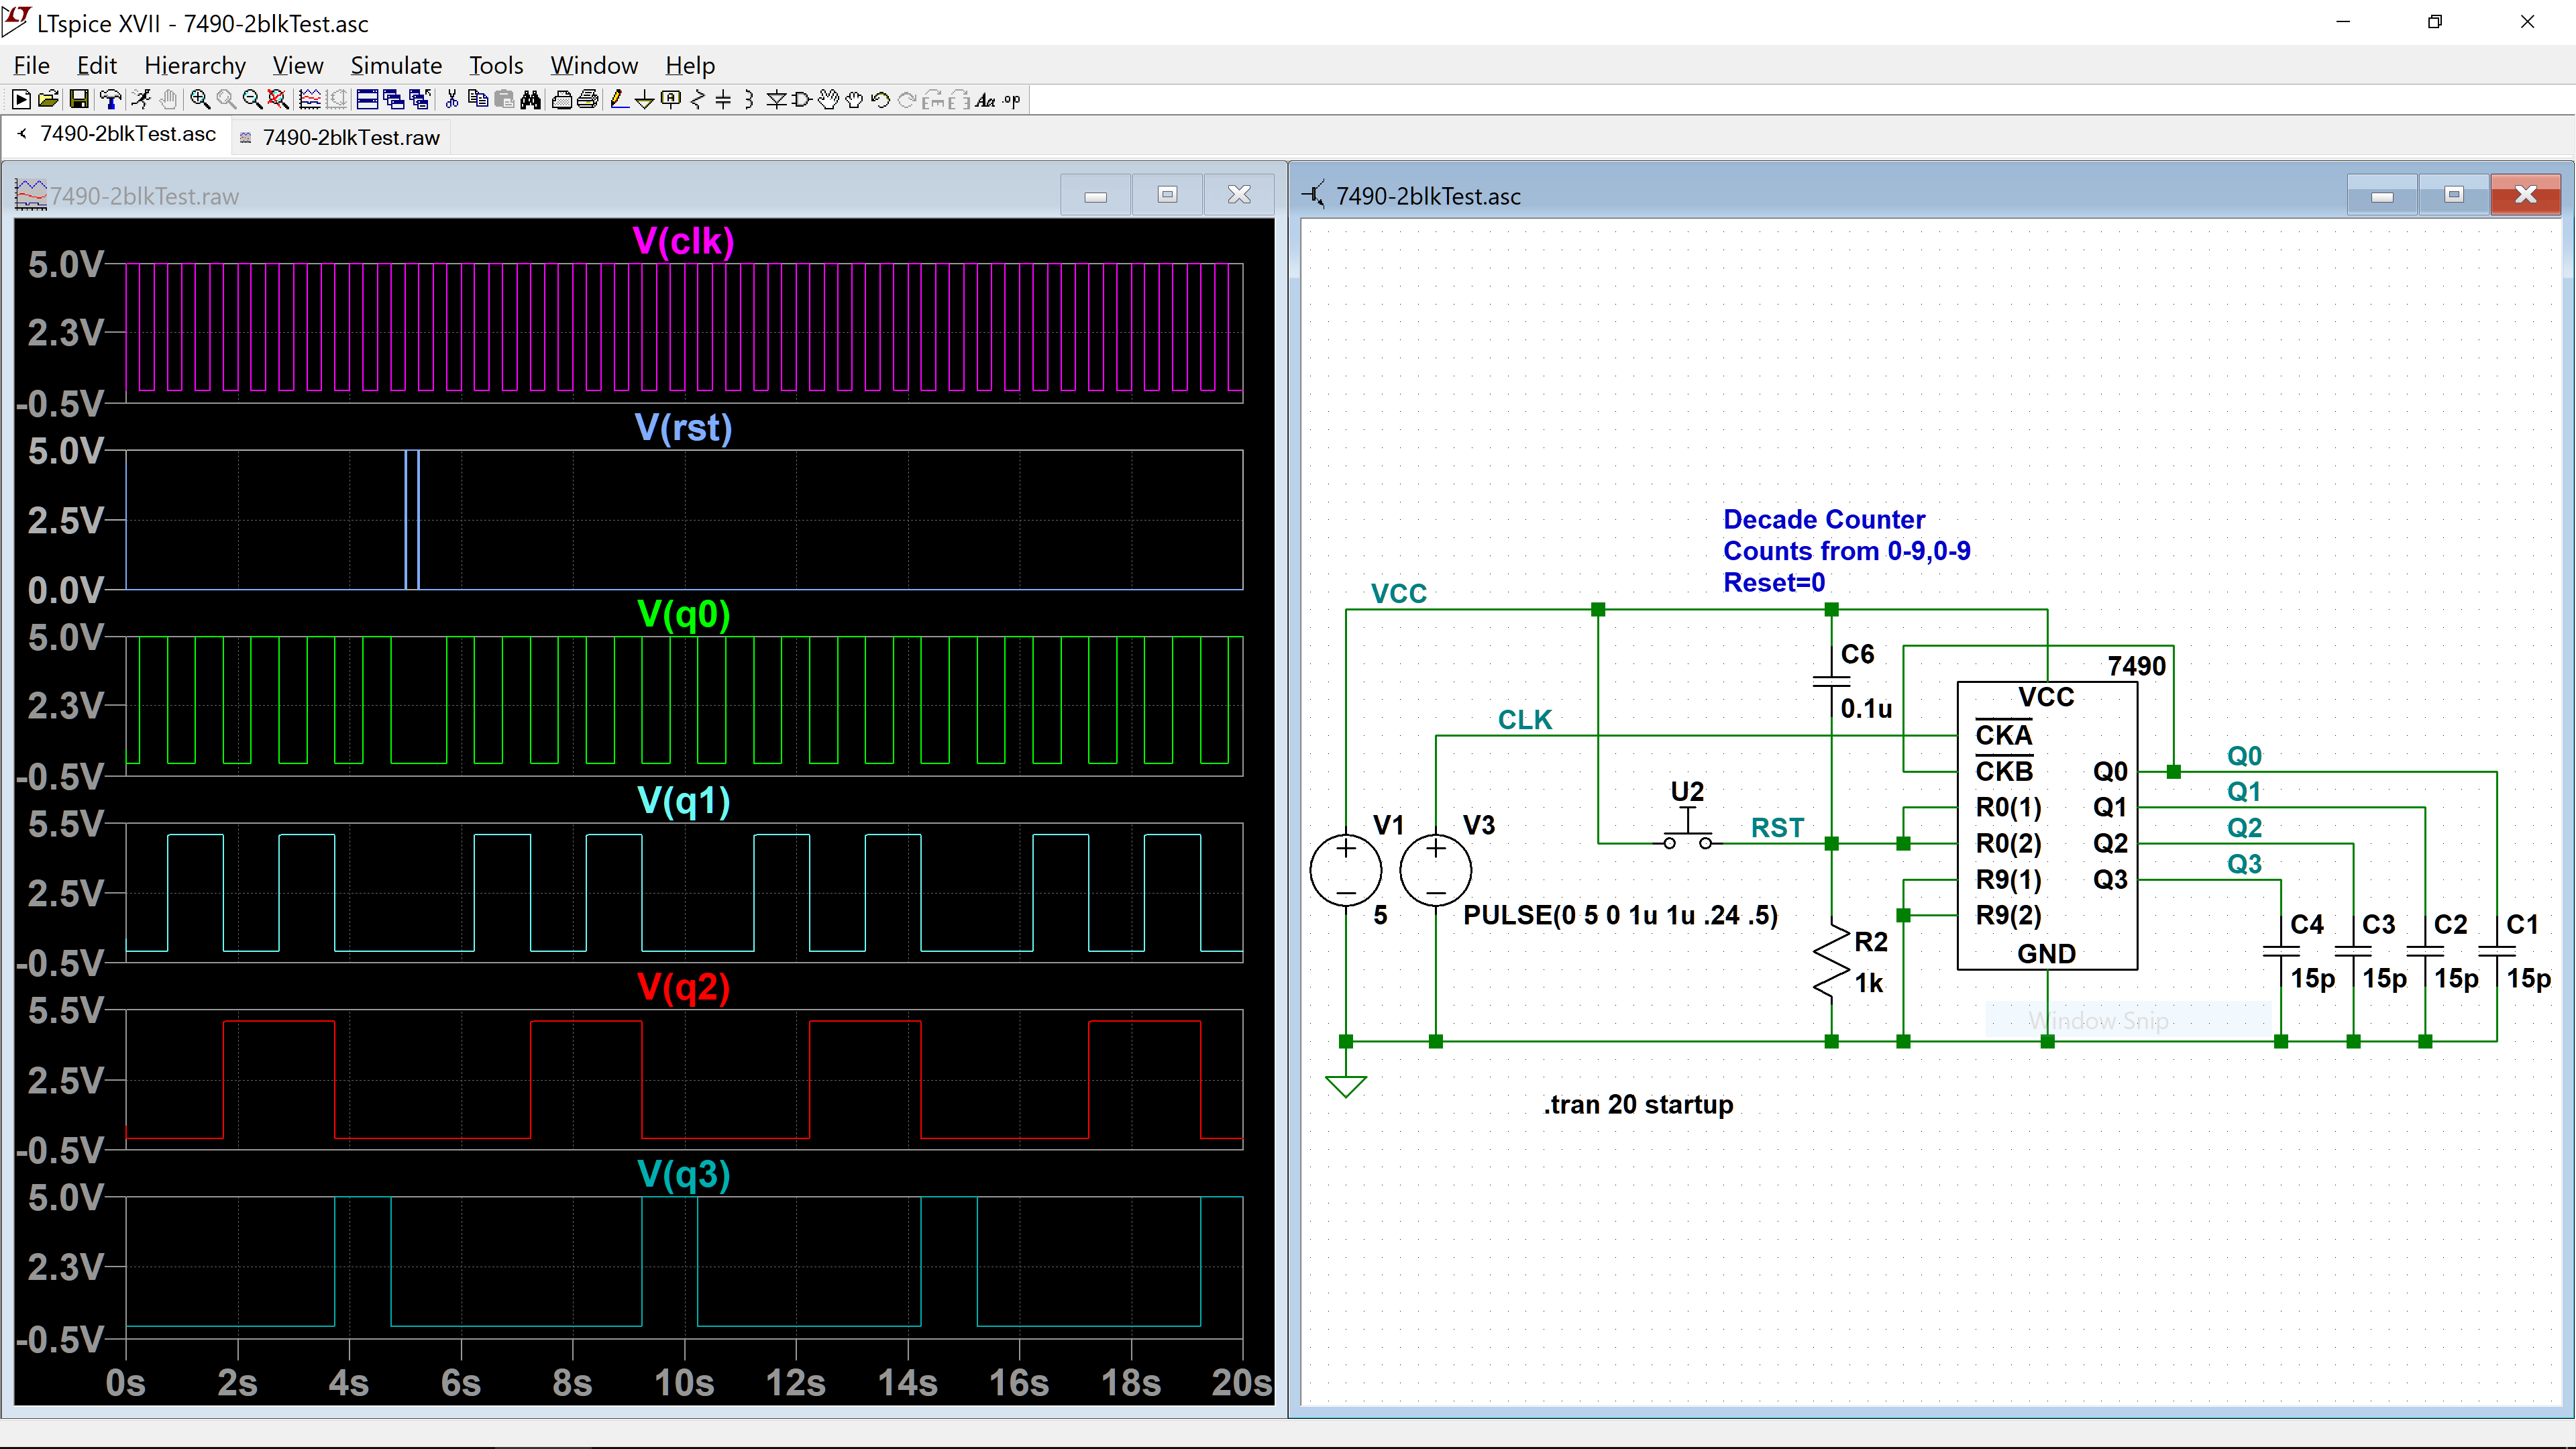The width and height of the screenshot is (2576, 1449).
Task: Save the schematic with the floppy disk icon
Action: [79, 100]
